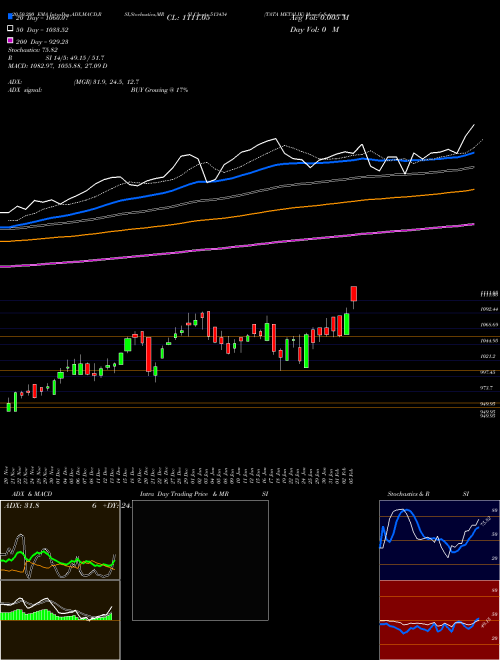Open the blue Stochastics chart thumbnail
Image resolution: width=500 pixels, height=660 pixels.
tap(439, 540)
